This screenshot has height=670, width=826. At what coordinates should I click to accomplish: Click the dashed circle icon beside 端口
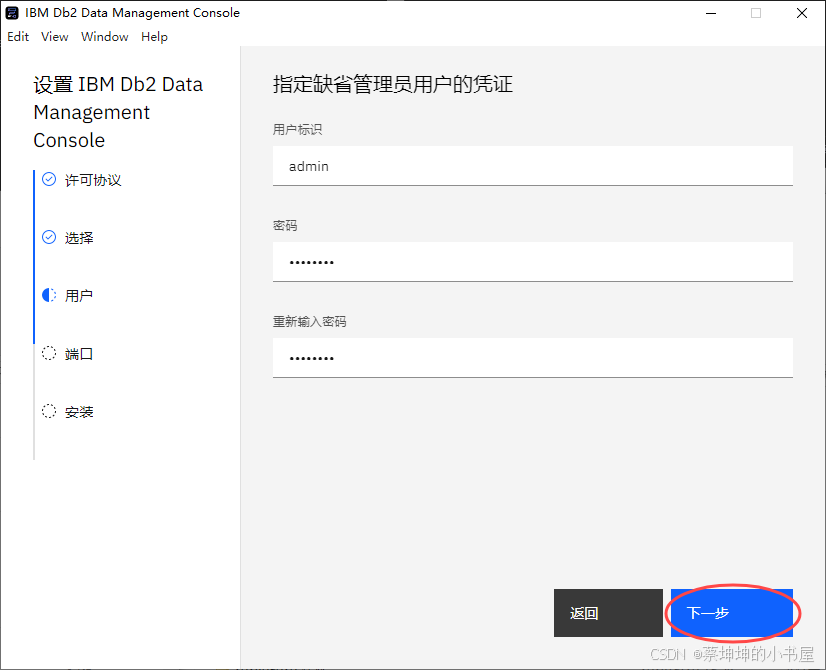tap(49, 353)
